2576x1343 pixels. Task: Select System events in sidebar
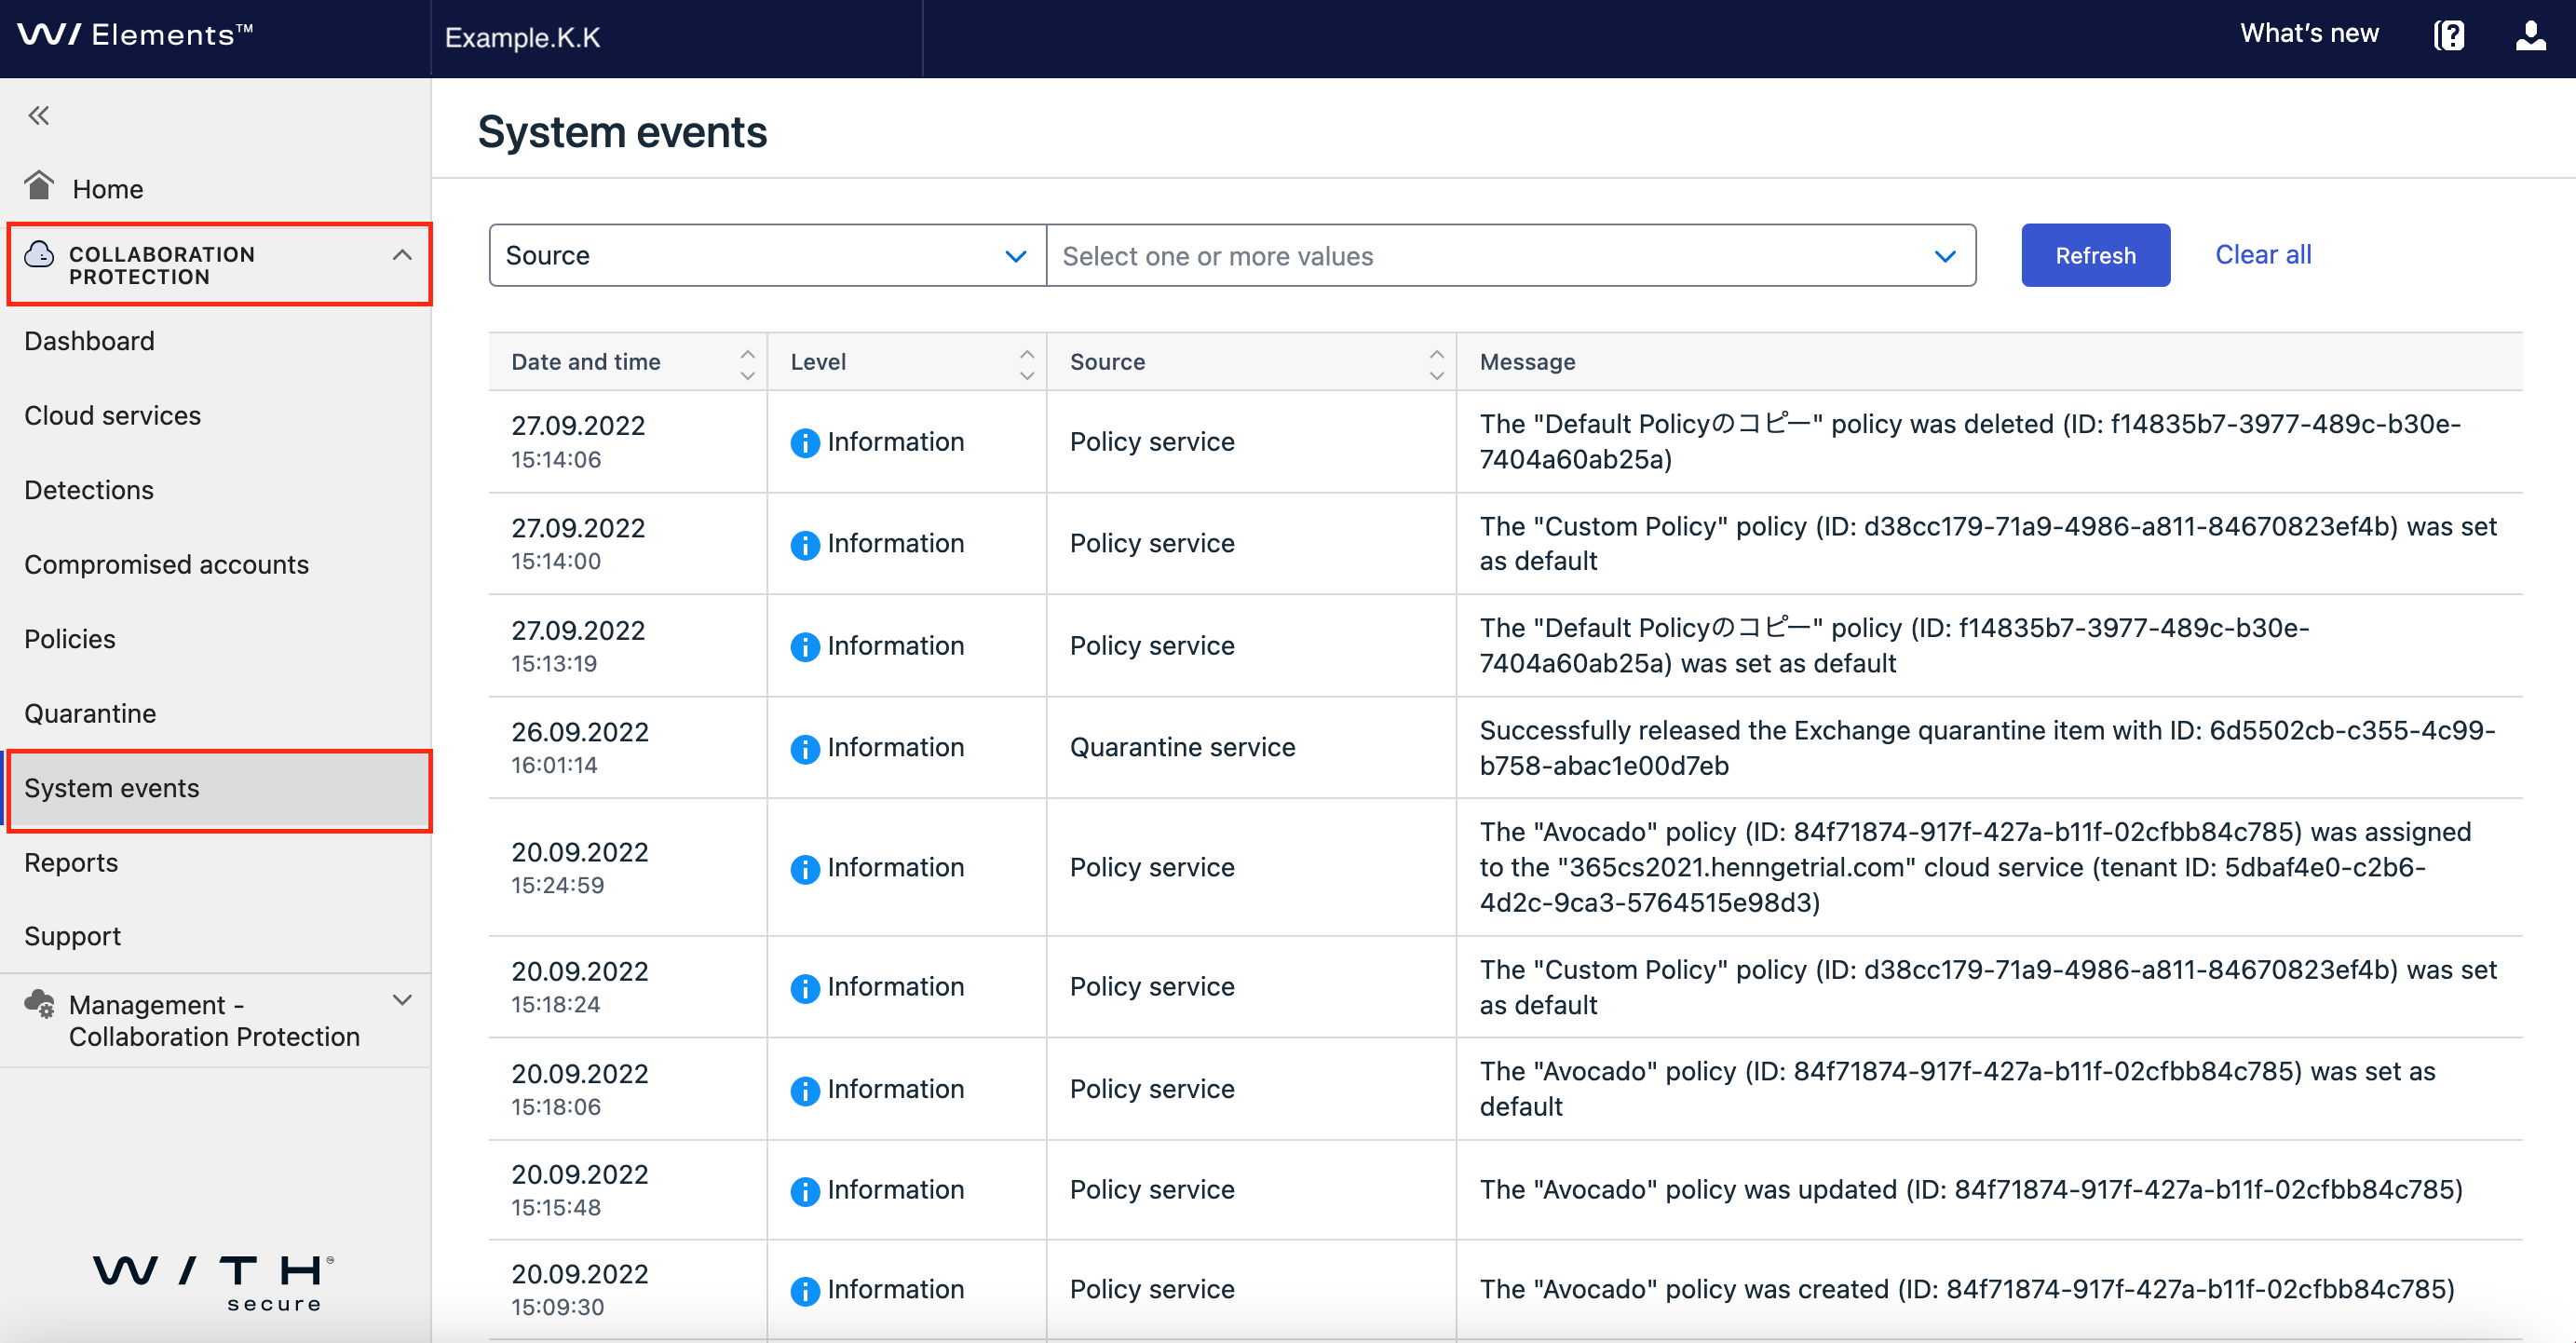(219, 789)
